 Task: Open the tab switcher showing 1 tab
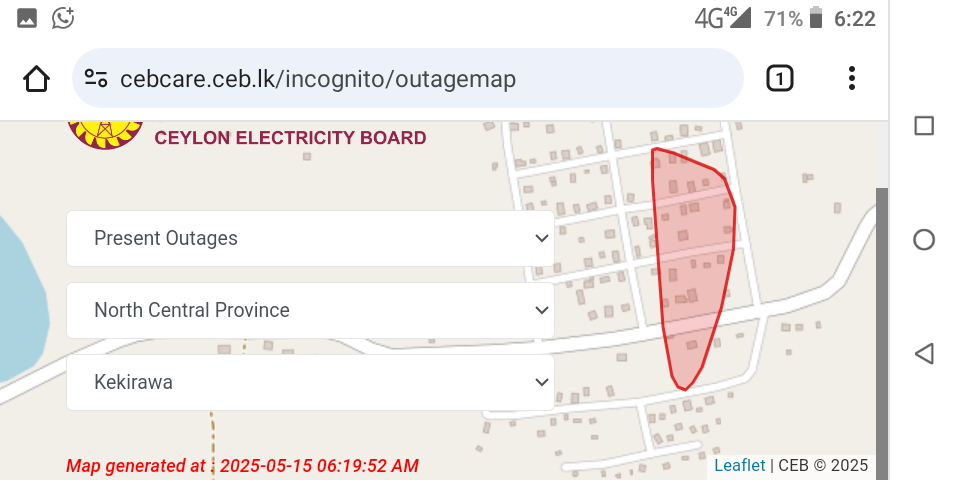coord(779,78)
